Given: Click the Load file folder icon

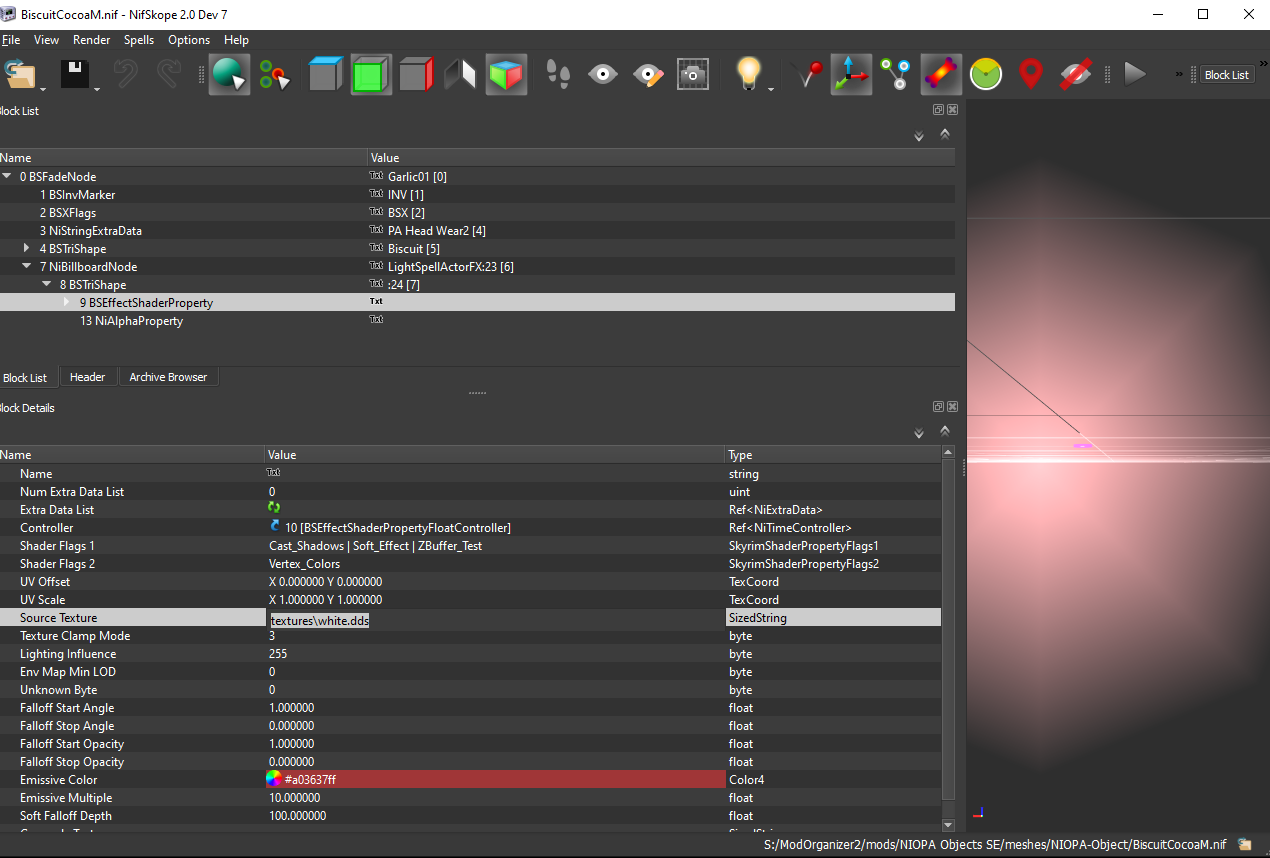Looking at the screenshot, I should coord(18,75).
